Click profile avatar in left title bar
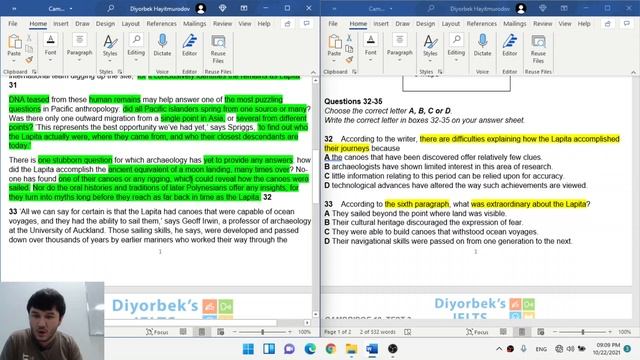The width and height of the screenshot is (640, 360). pos(200,8)
